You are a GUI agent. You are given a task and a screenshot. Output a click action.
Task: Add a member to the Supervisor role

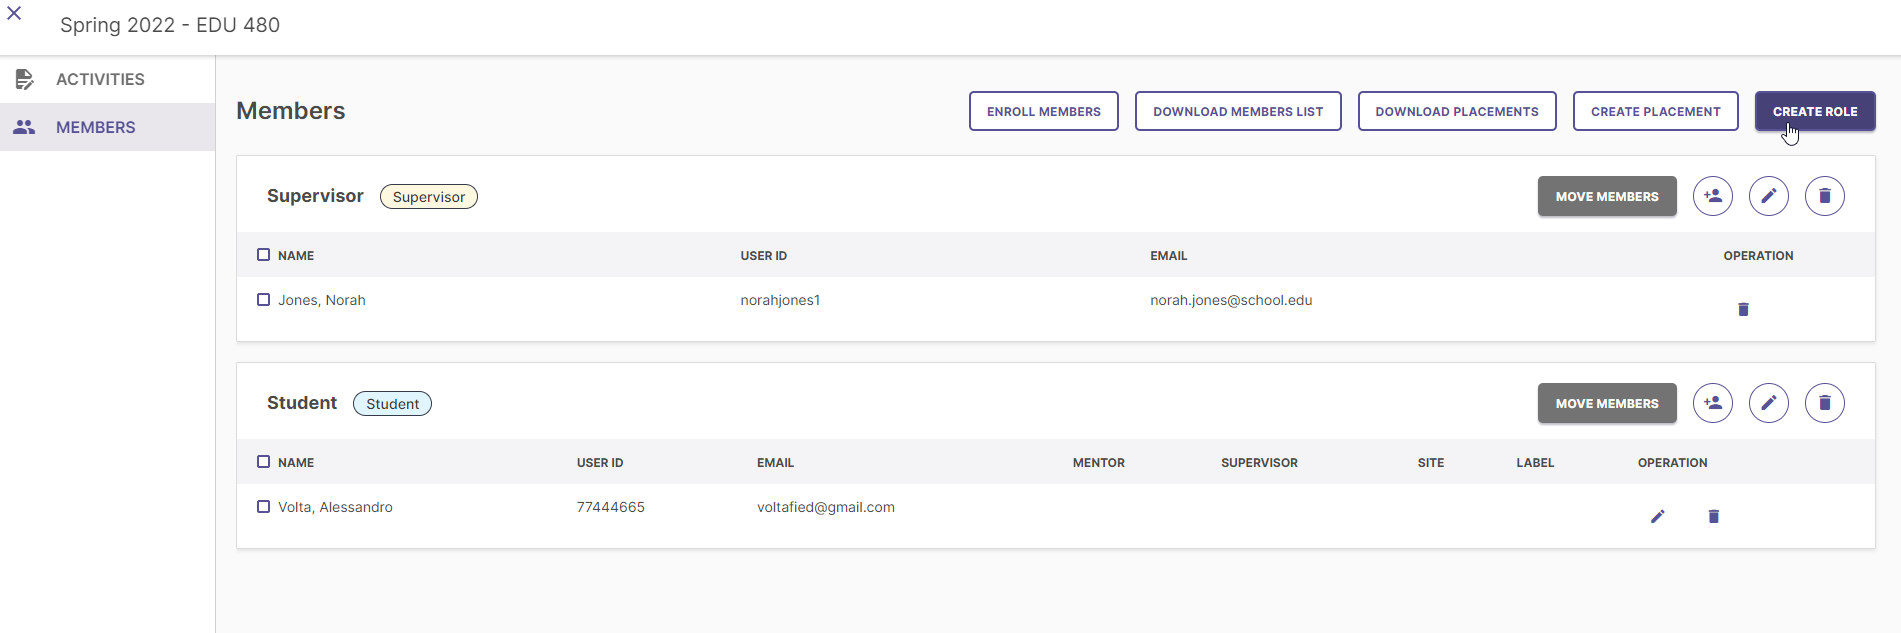(1713, 196)
